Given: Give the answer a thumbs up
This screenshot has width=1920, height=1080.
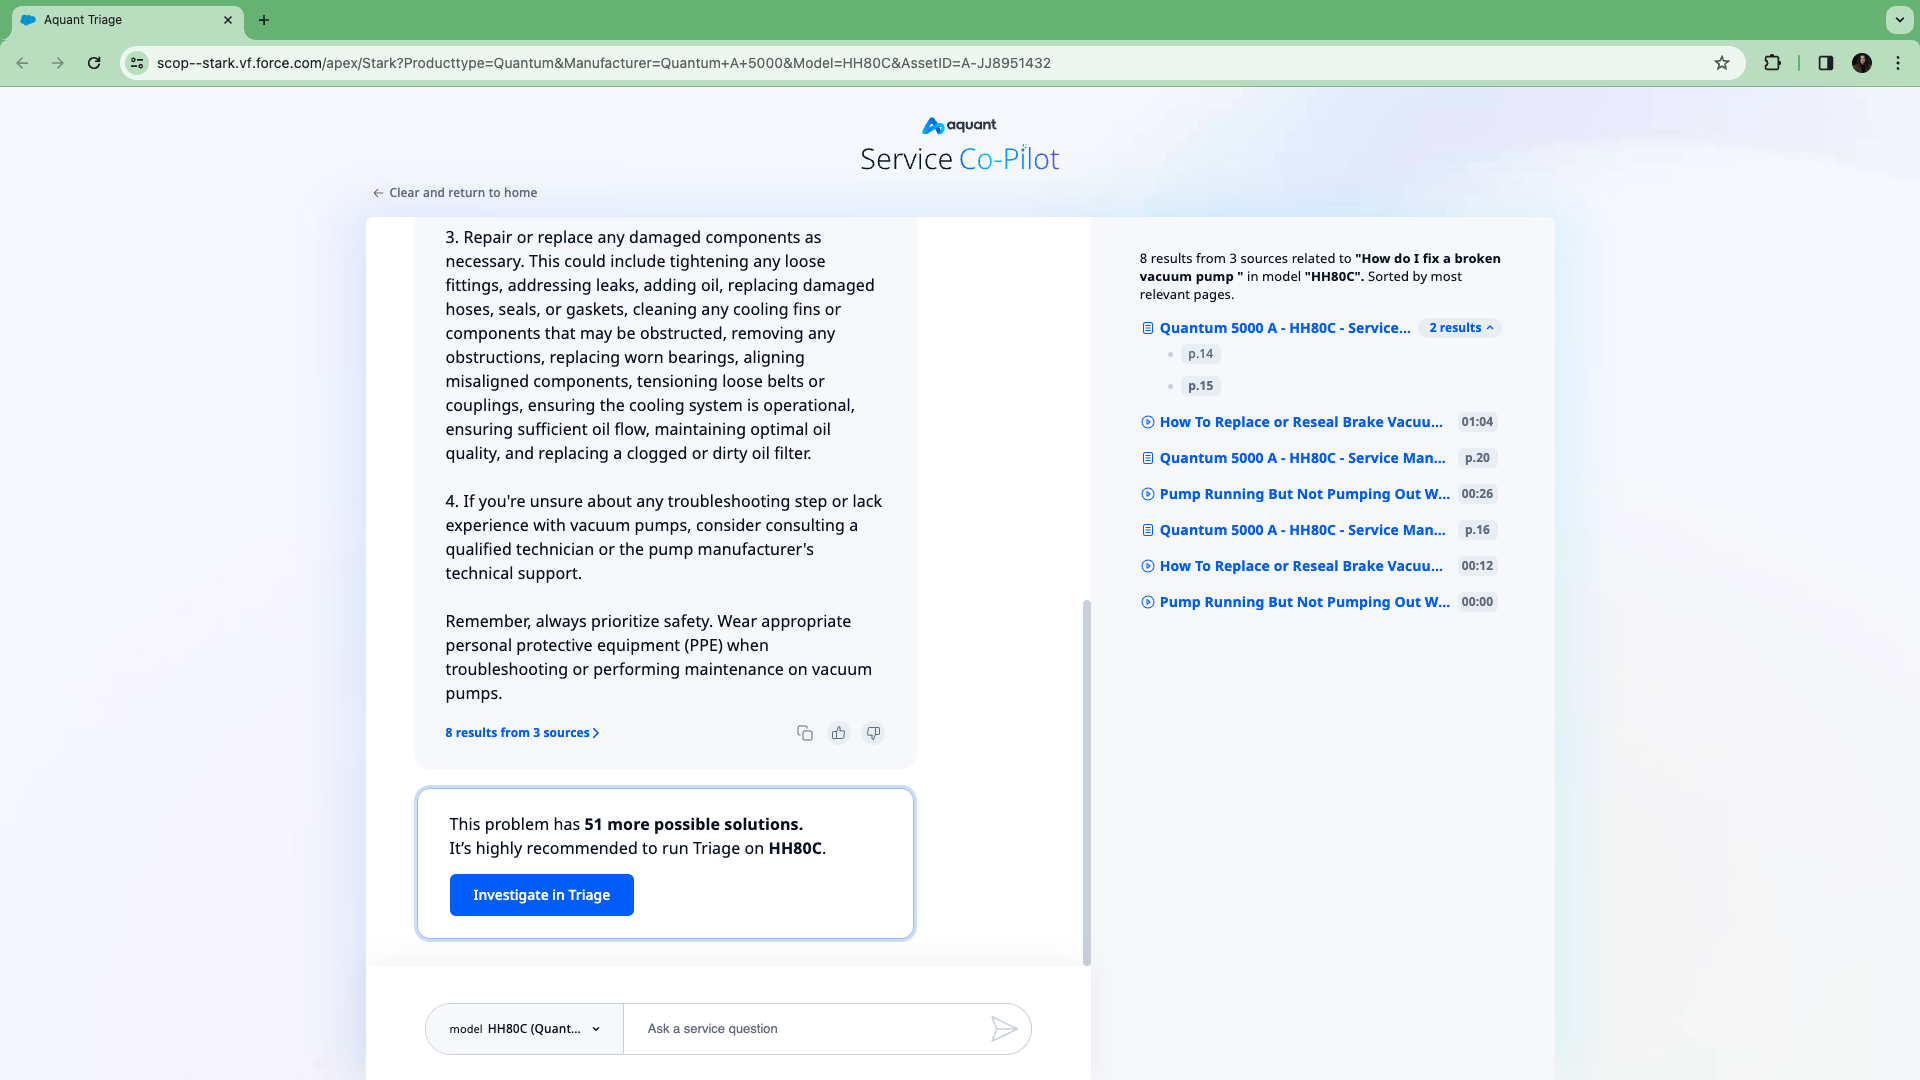Looking at the screenshot, I should click(x=838, y=733).
